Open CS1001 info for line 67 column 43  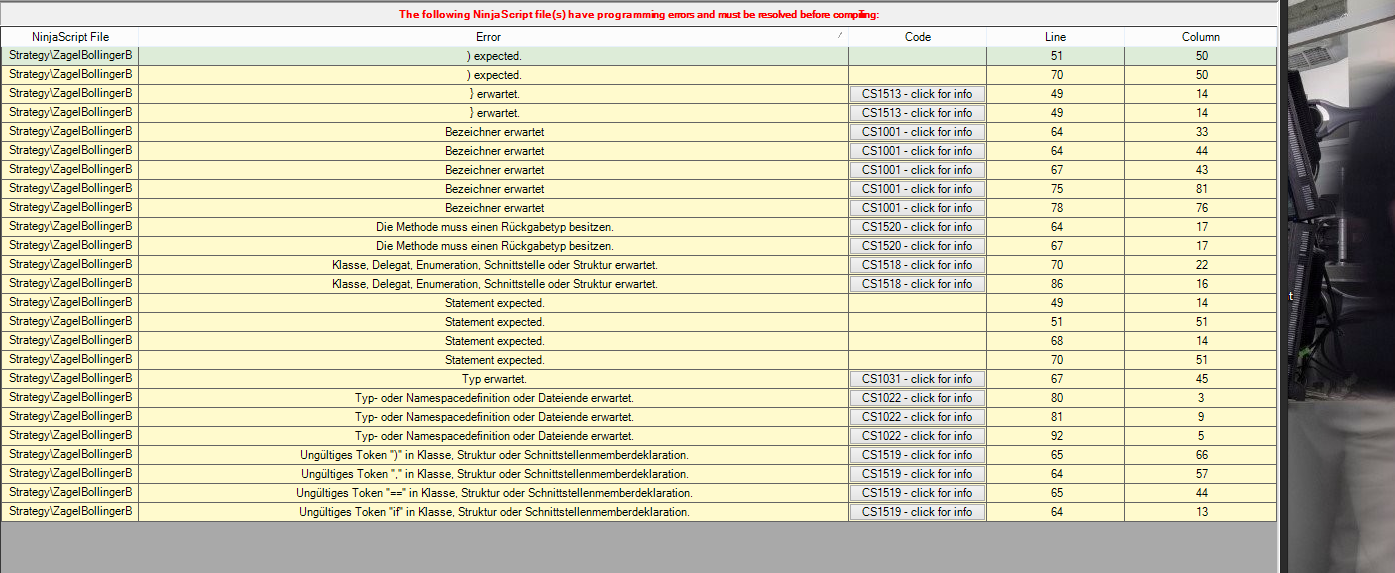(x=917, y=170)
